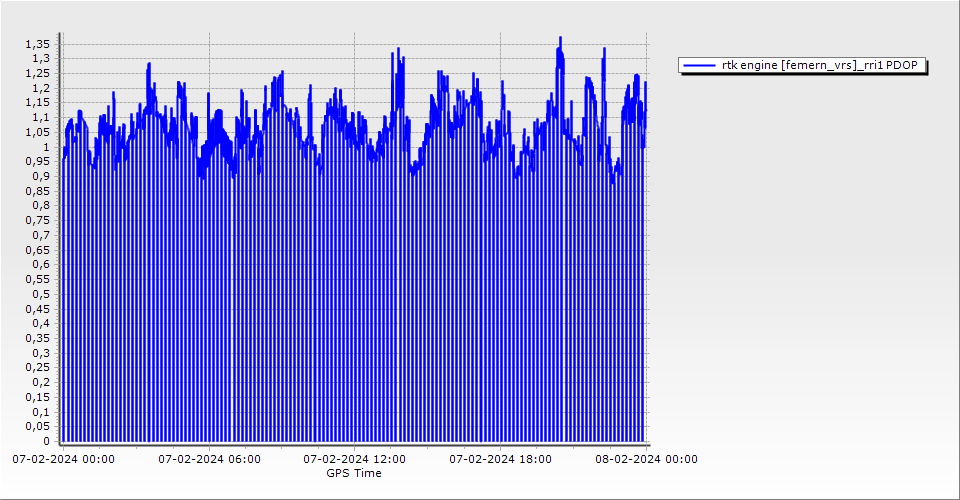Select the 08-02-2024 00:00 time label
The image size is (960, 500).
pos(646,459)
